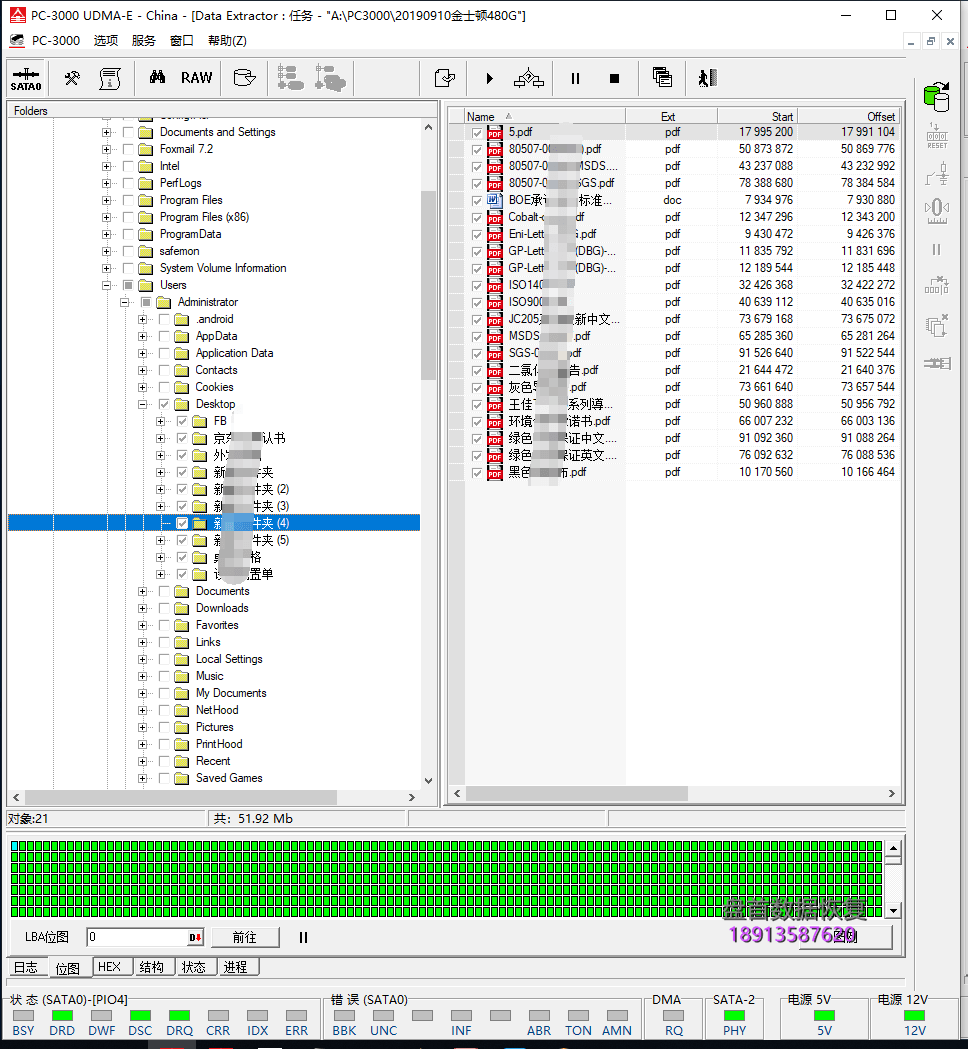
Task: Sort by the Name column header
Action: point(545,116)
